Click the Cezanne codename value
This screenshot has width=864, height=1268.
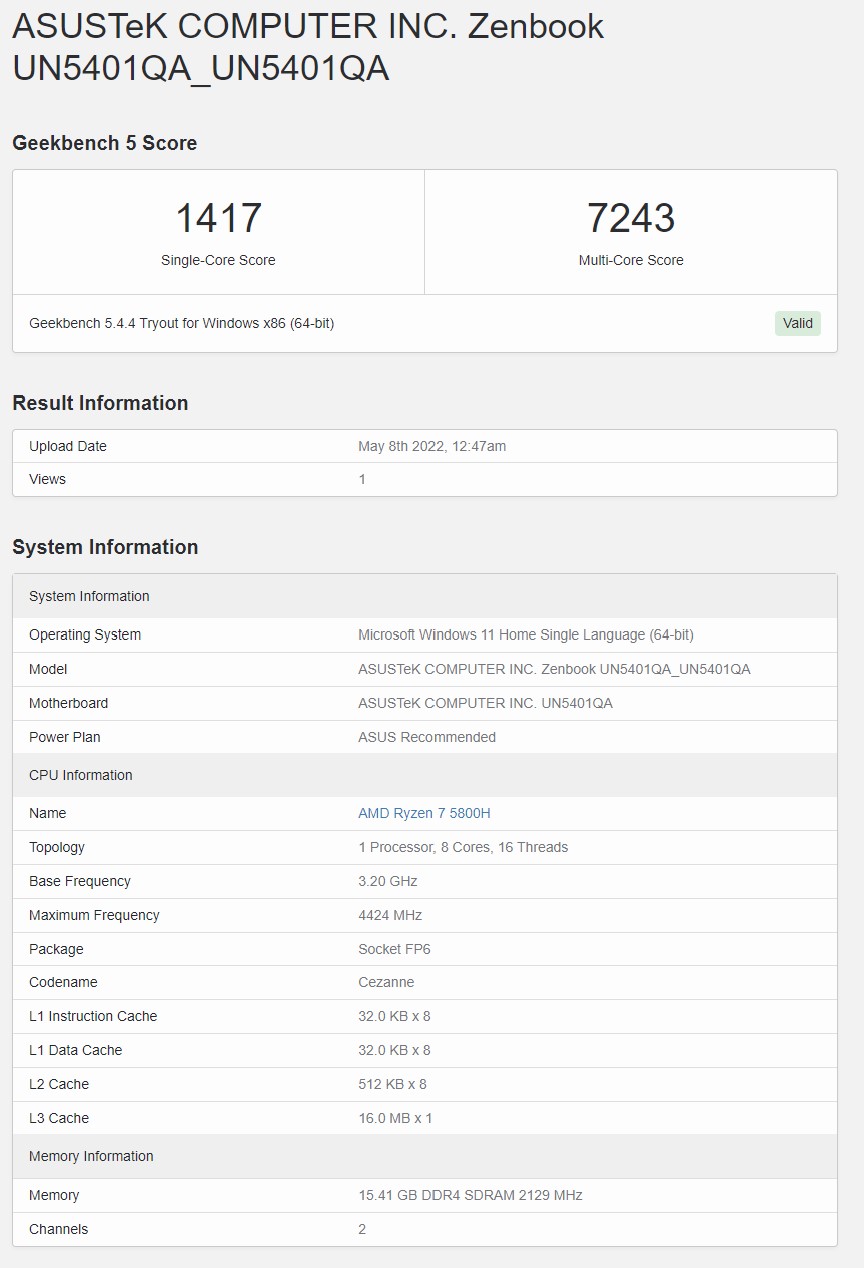coord(386,982)
